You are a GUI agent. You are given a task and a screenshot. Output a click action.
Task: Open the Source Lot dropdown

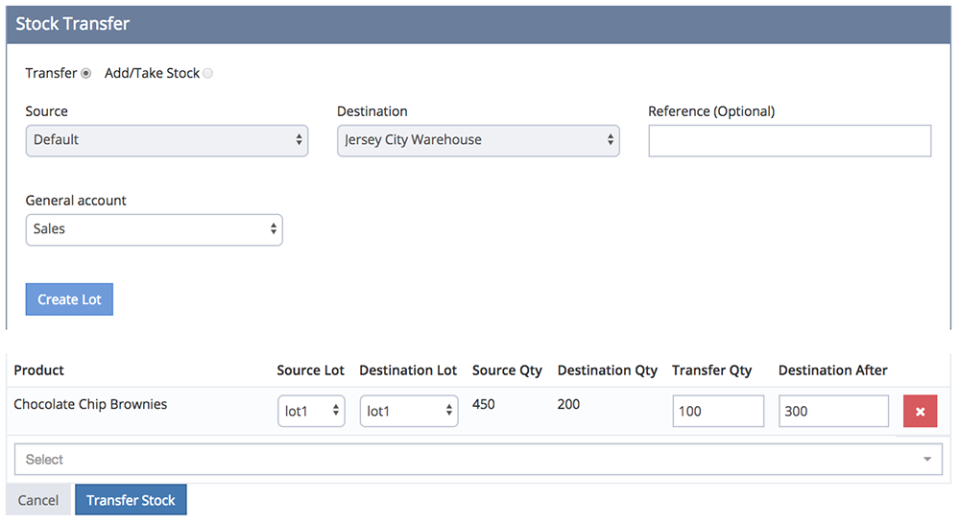tap(311, 411)
